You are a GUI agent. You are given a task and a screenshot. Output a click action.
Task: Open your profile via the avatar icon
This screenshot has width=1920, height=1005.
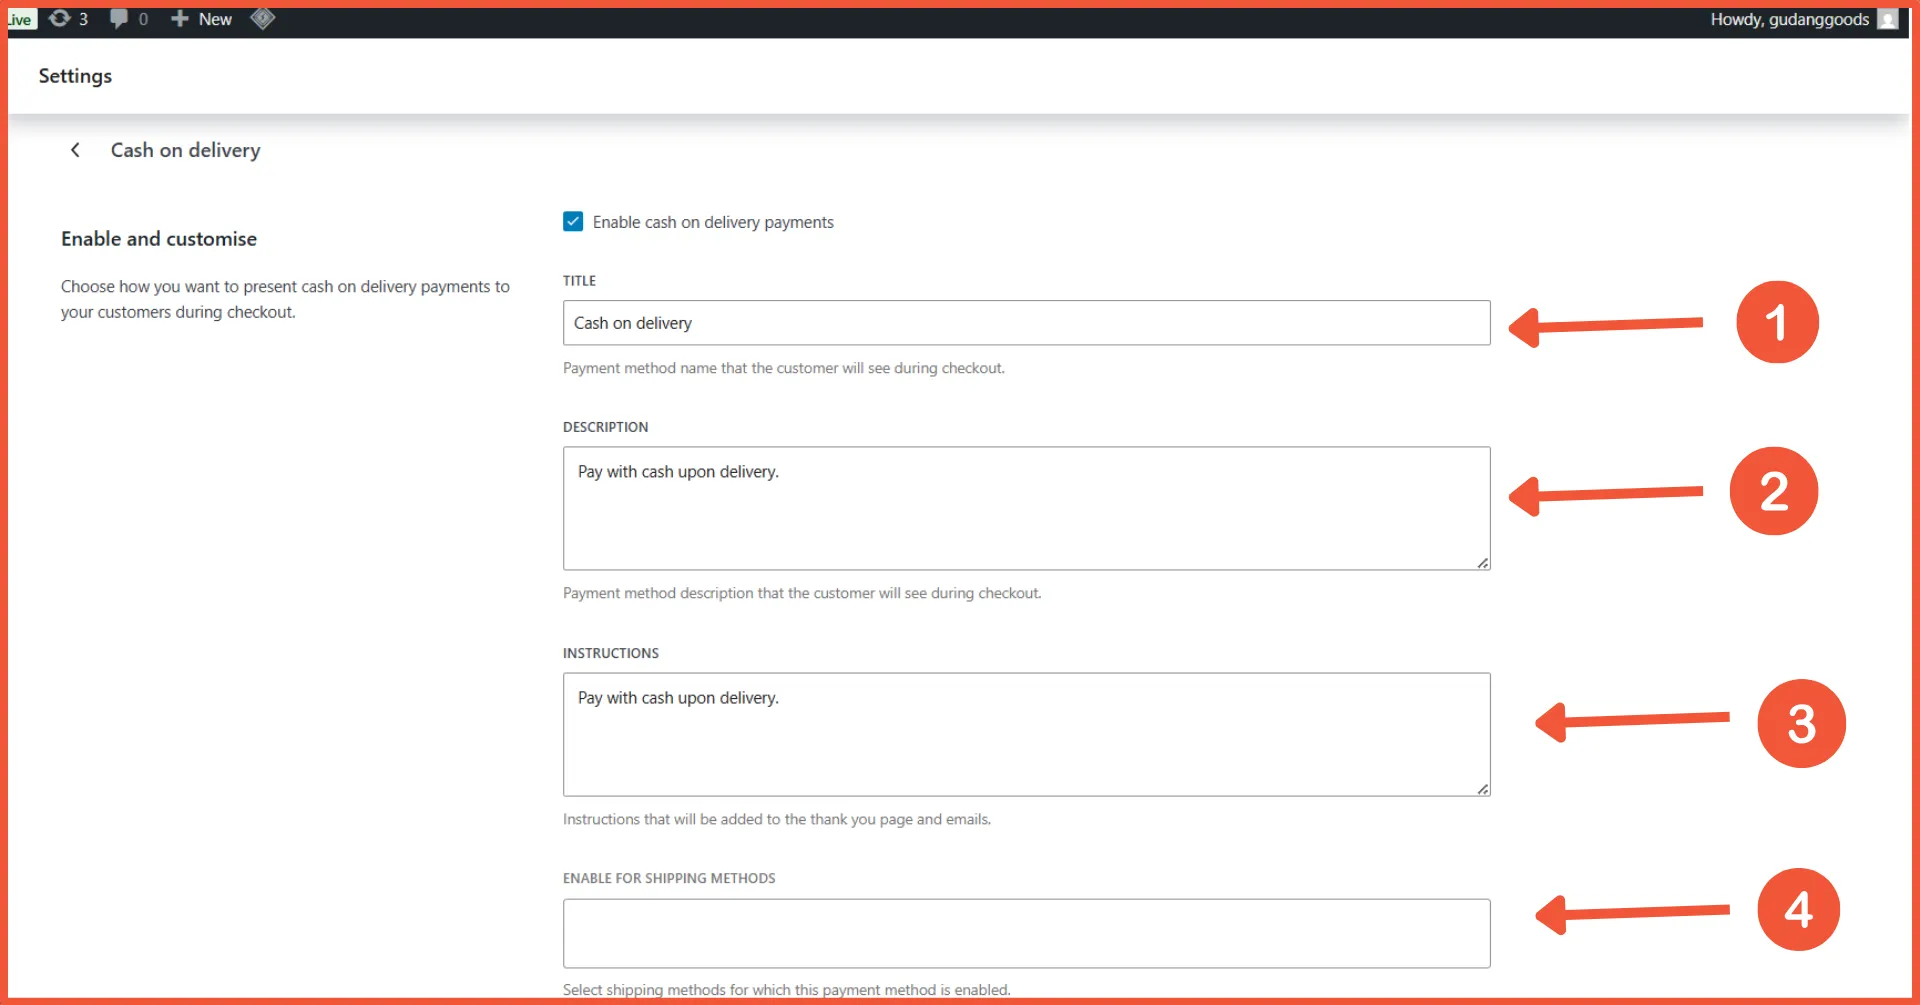click(x=1890, y=19)
